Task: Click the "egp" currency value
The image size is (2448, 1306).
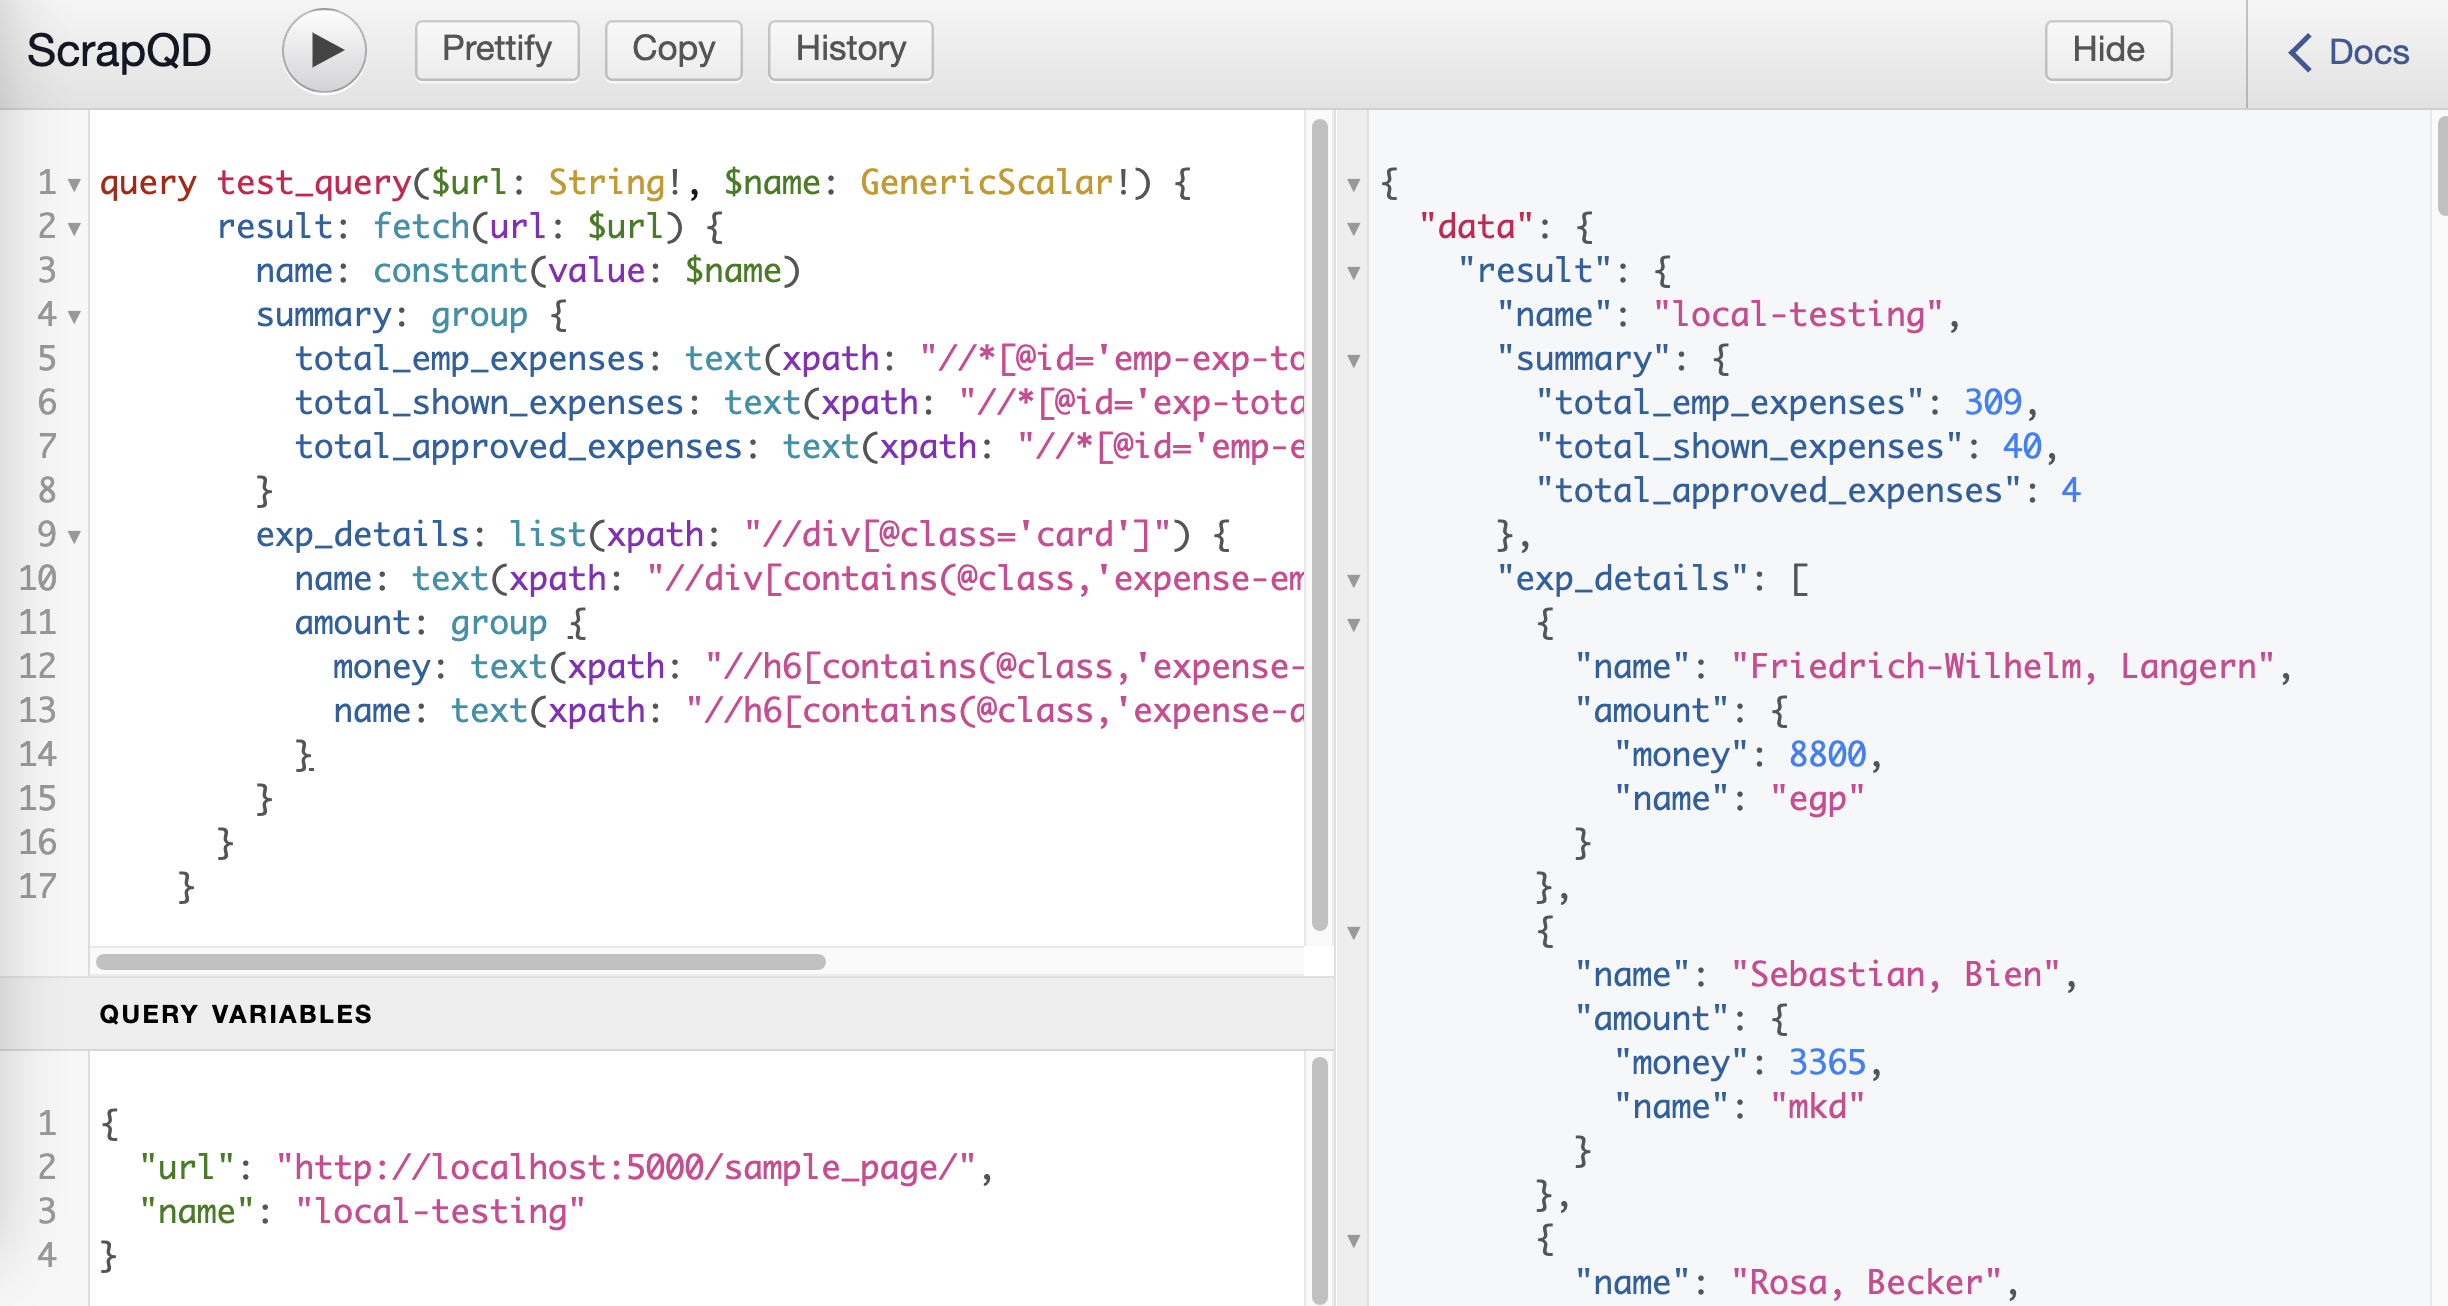Action: [x=1818, y=799]
